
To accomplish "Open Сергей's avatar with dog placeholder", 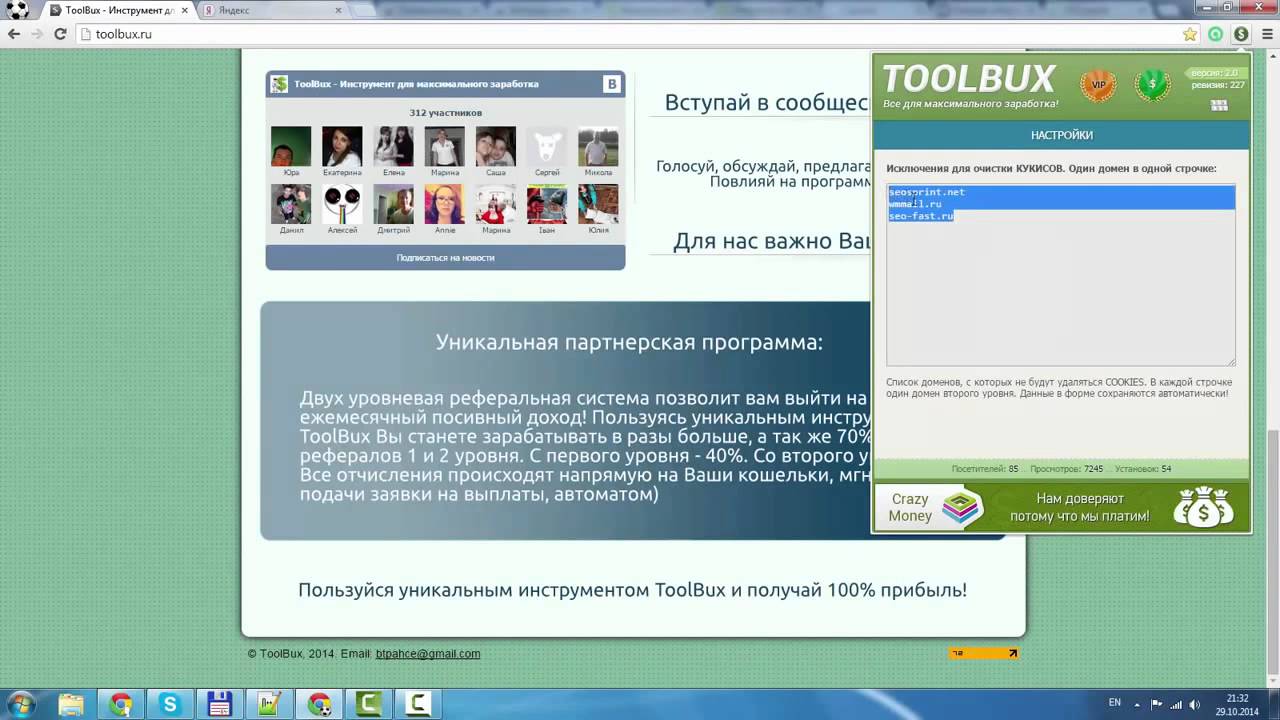I will [547, 146].
